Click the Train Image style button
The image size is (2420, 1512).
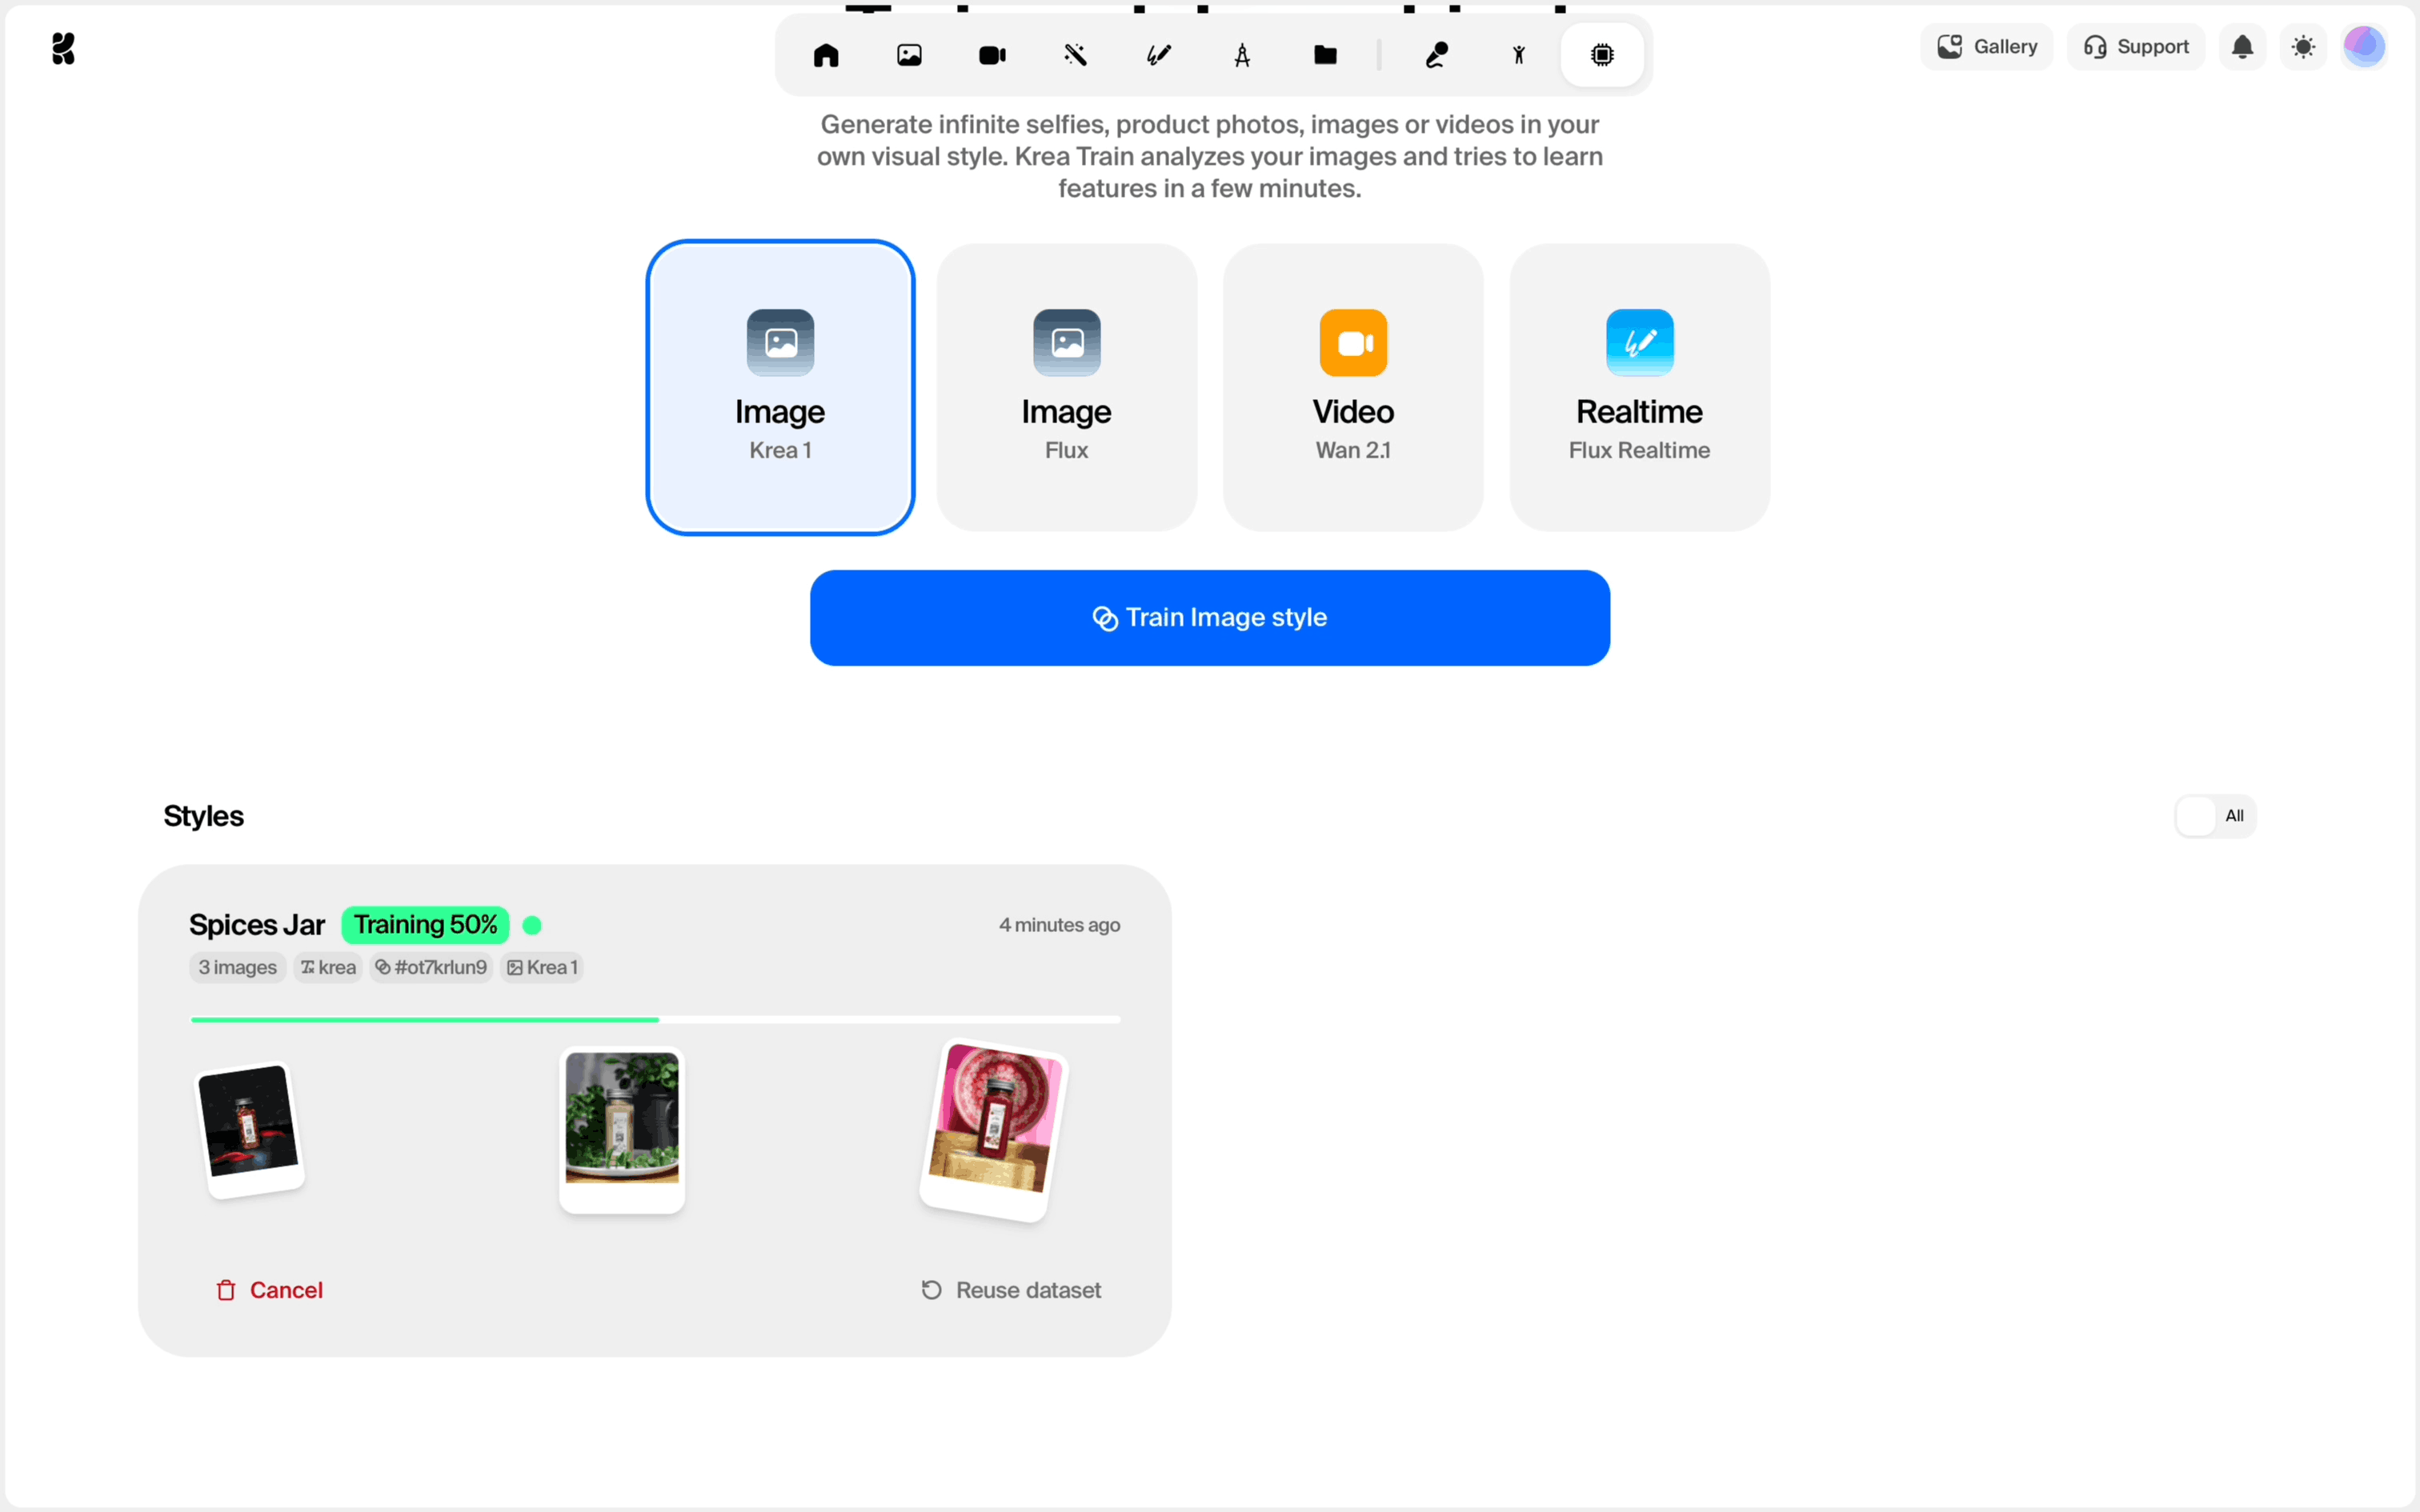tap(1209, 618)
